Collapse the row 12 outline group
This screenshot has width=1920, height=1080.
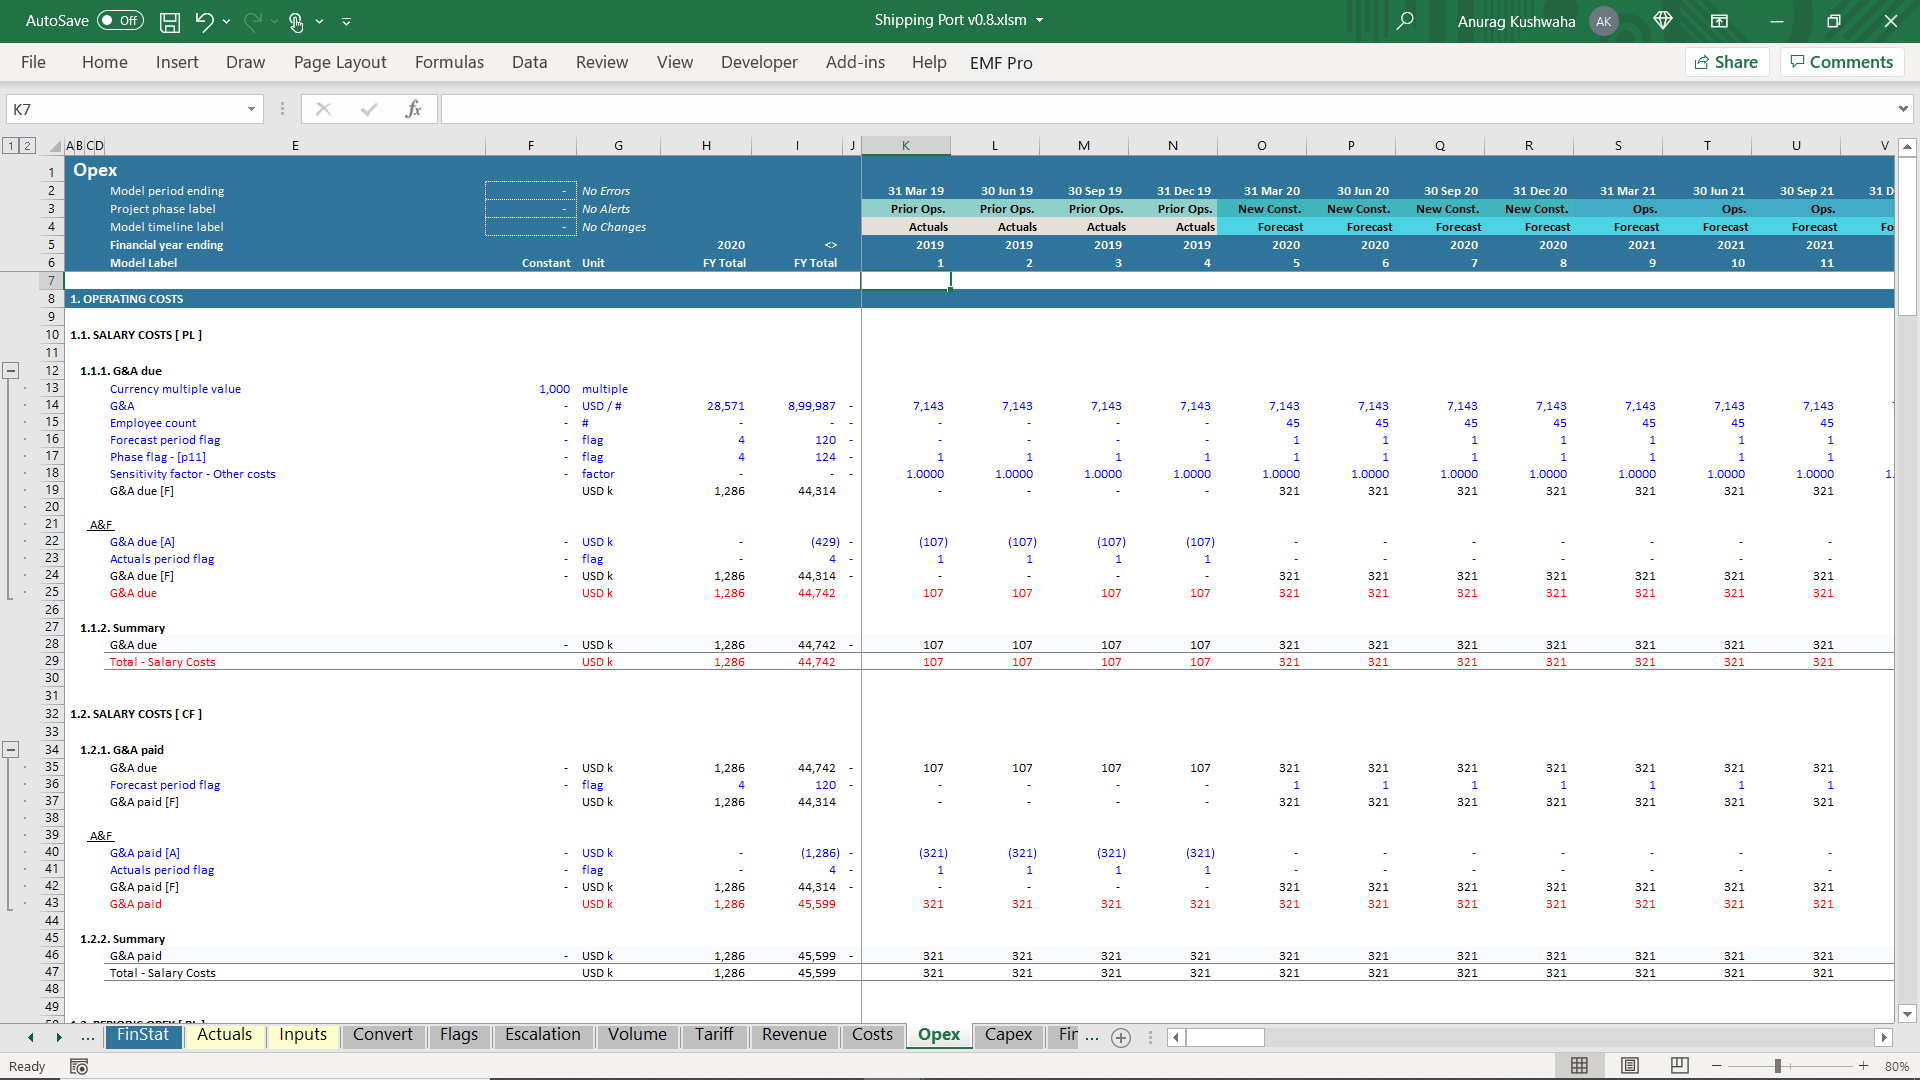pyautogui.click(x=11, y=370)
